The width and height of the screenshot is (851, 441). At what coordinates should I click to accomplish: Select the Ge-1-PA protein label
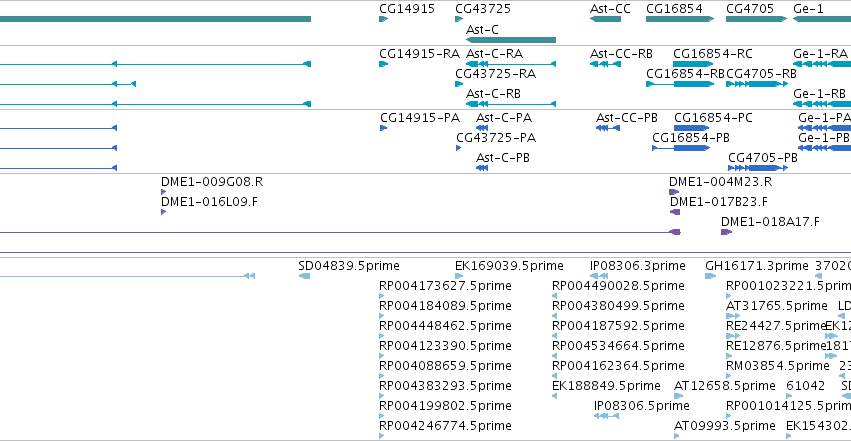(x=824, y=118)
